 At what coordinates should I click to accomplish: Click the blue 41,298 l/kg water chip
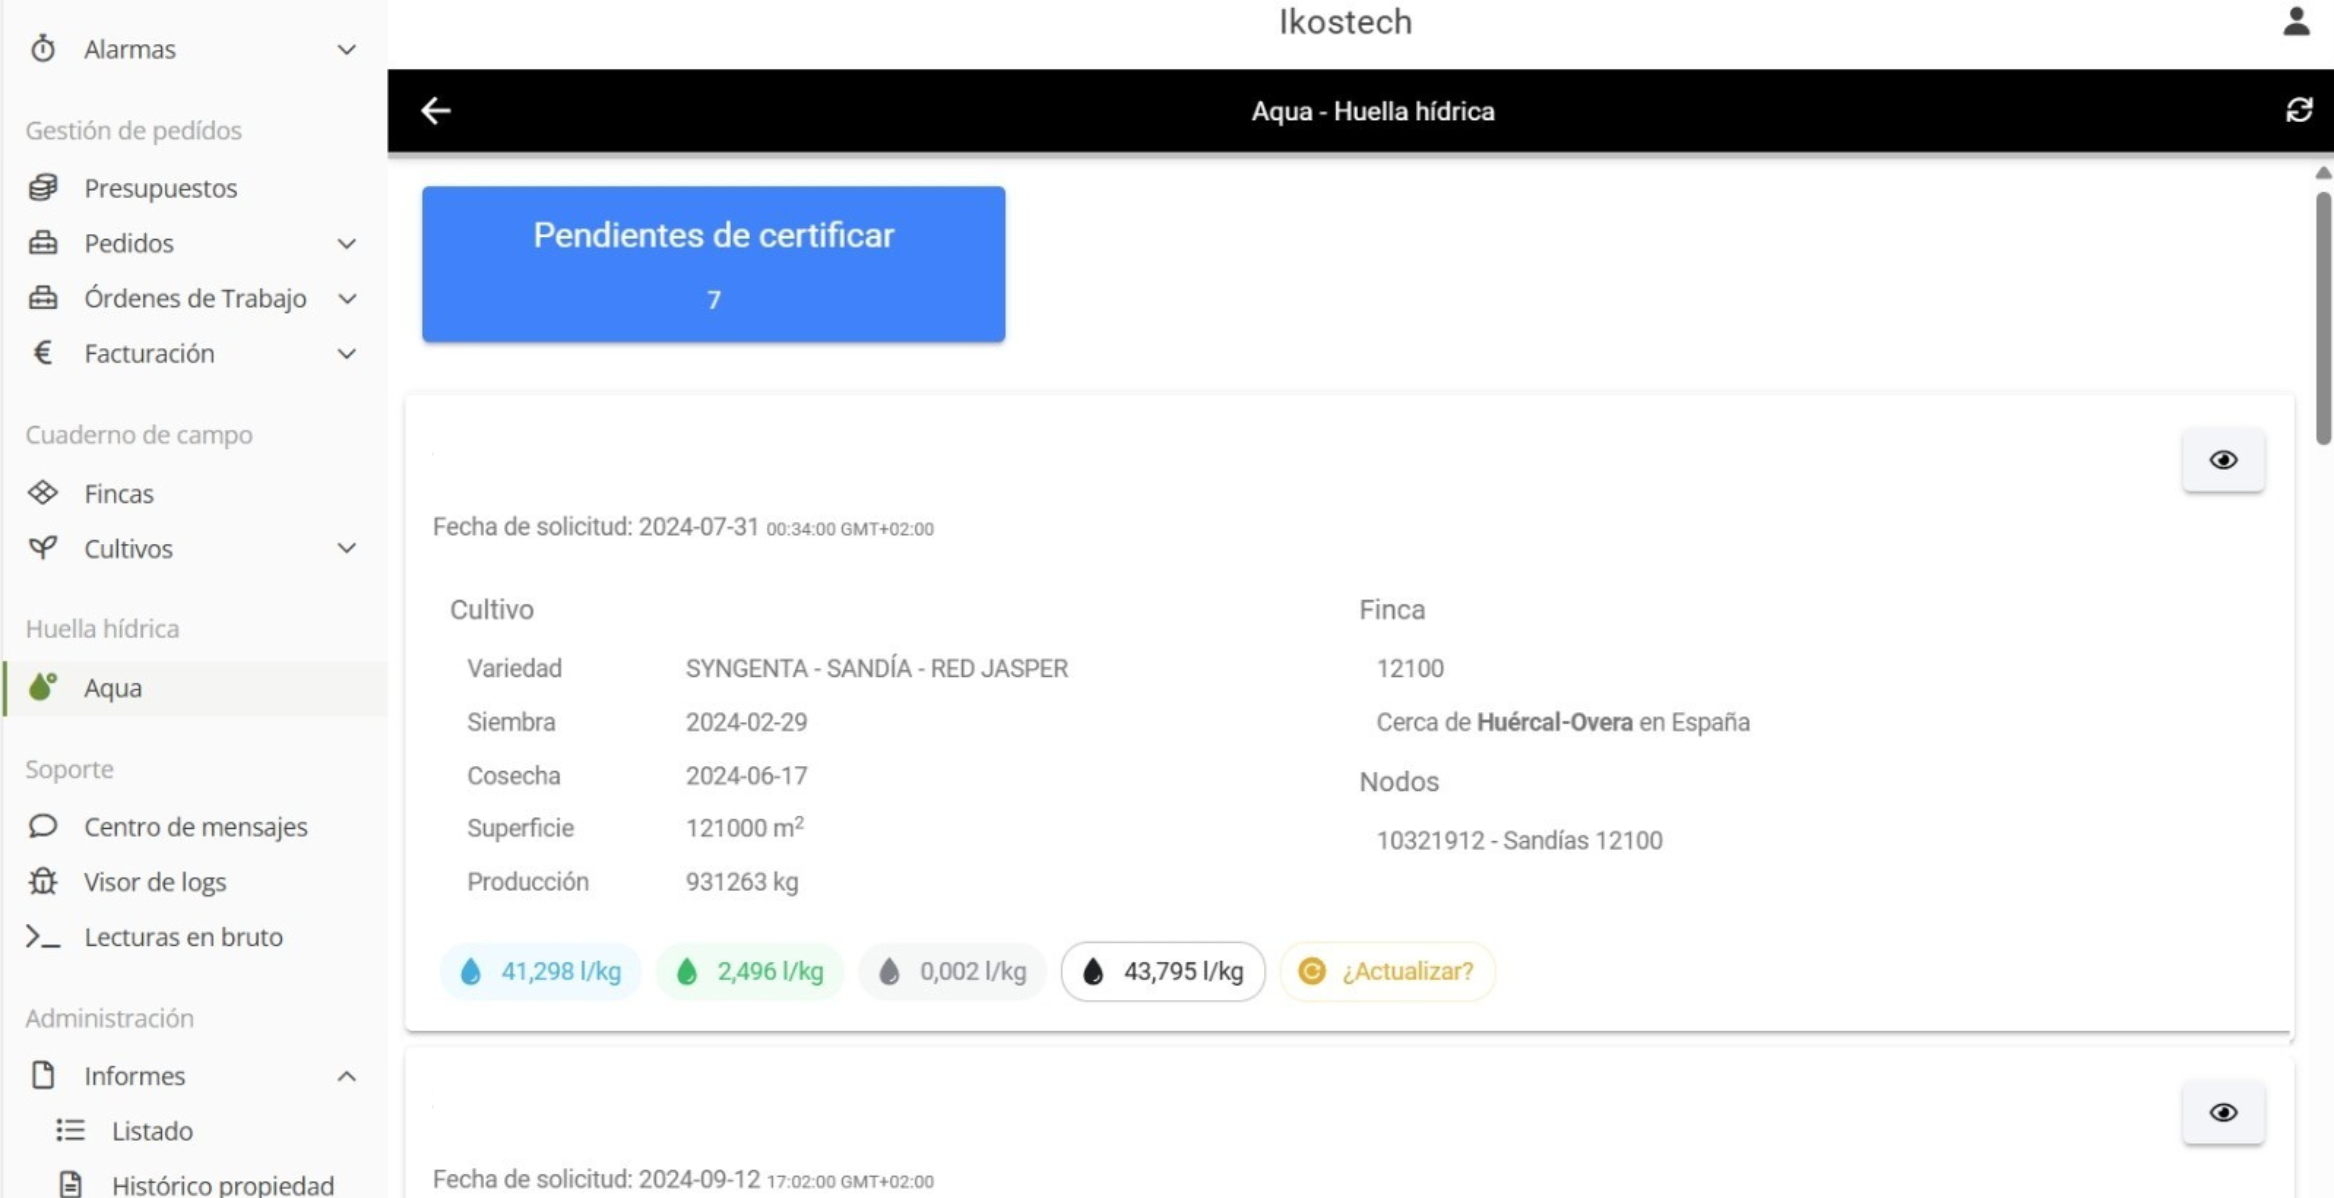coord(540,971)
